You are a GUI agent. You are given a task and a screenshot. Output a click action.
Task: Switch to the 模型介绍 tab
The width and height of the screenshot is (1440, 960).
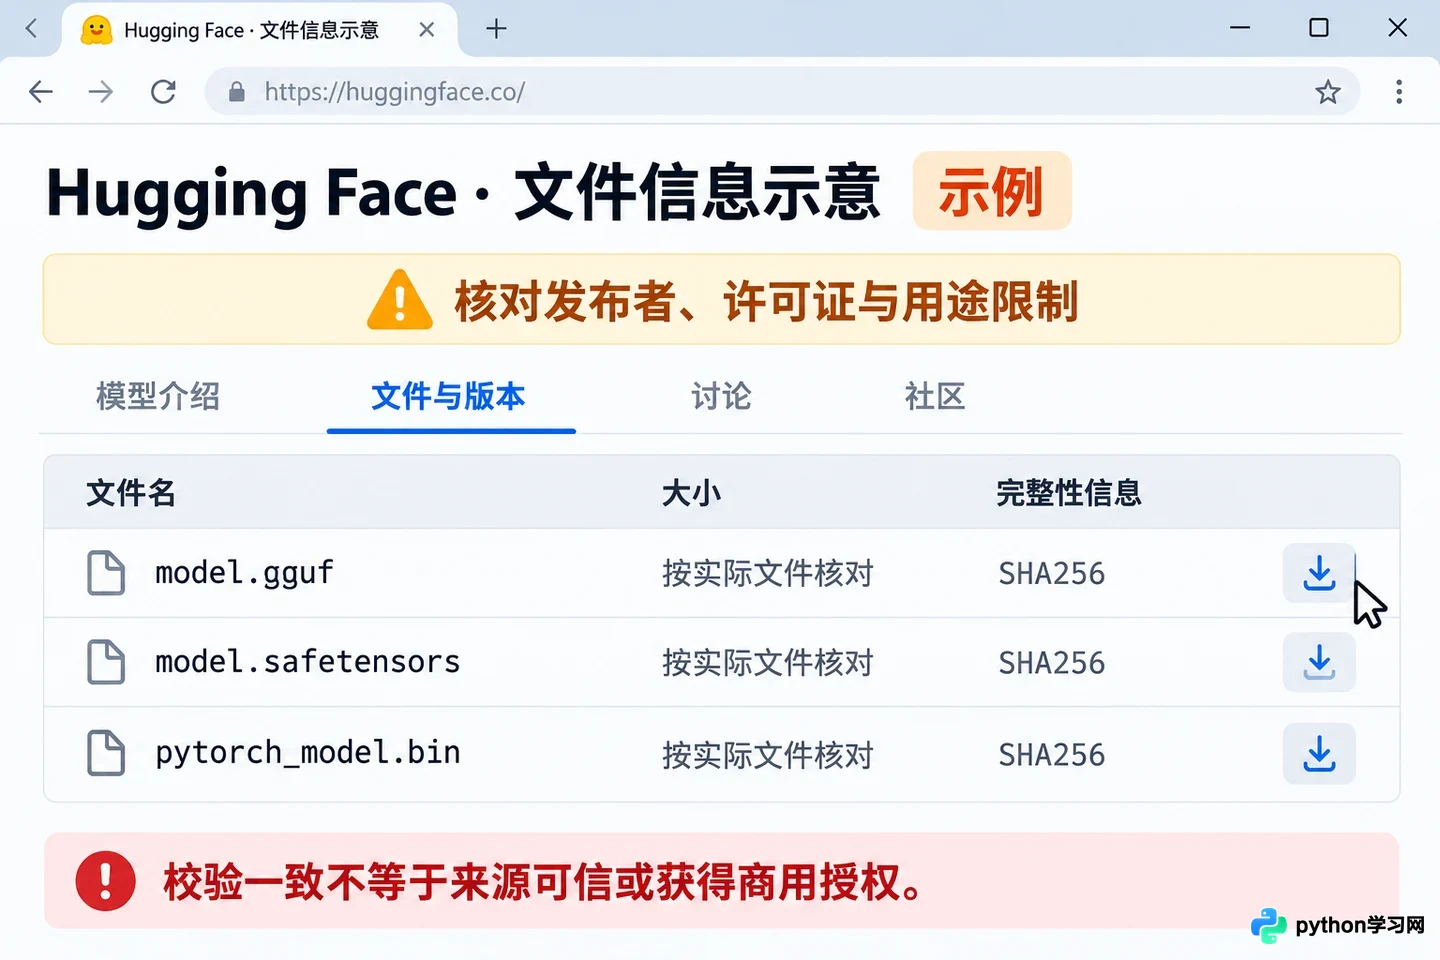tap(158, 396)
